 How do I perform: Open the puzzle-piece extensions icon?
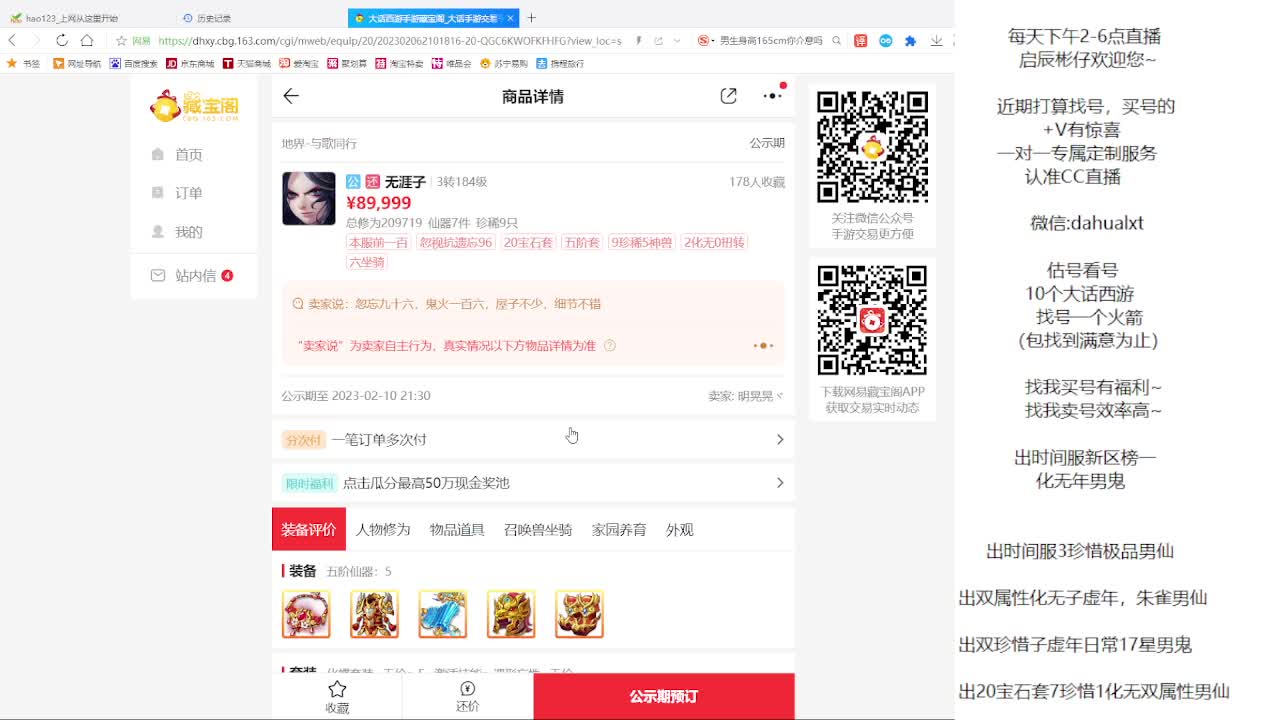click(910, 41)
